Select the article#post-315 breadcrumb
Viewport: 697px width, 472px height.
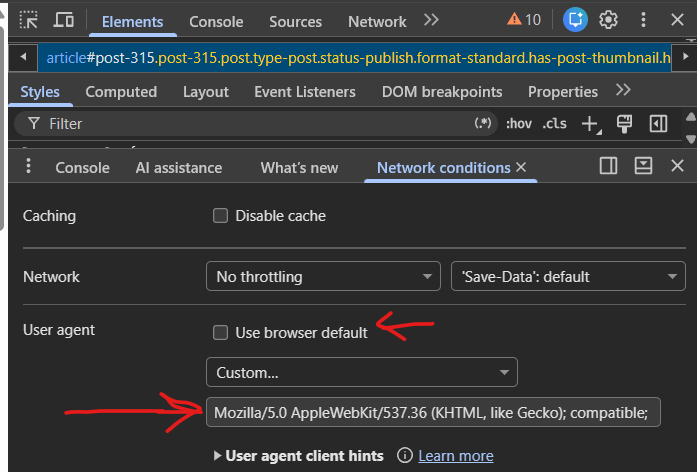point(355,57)
